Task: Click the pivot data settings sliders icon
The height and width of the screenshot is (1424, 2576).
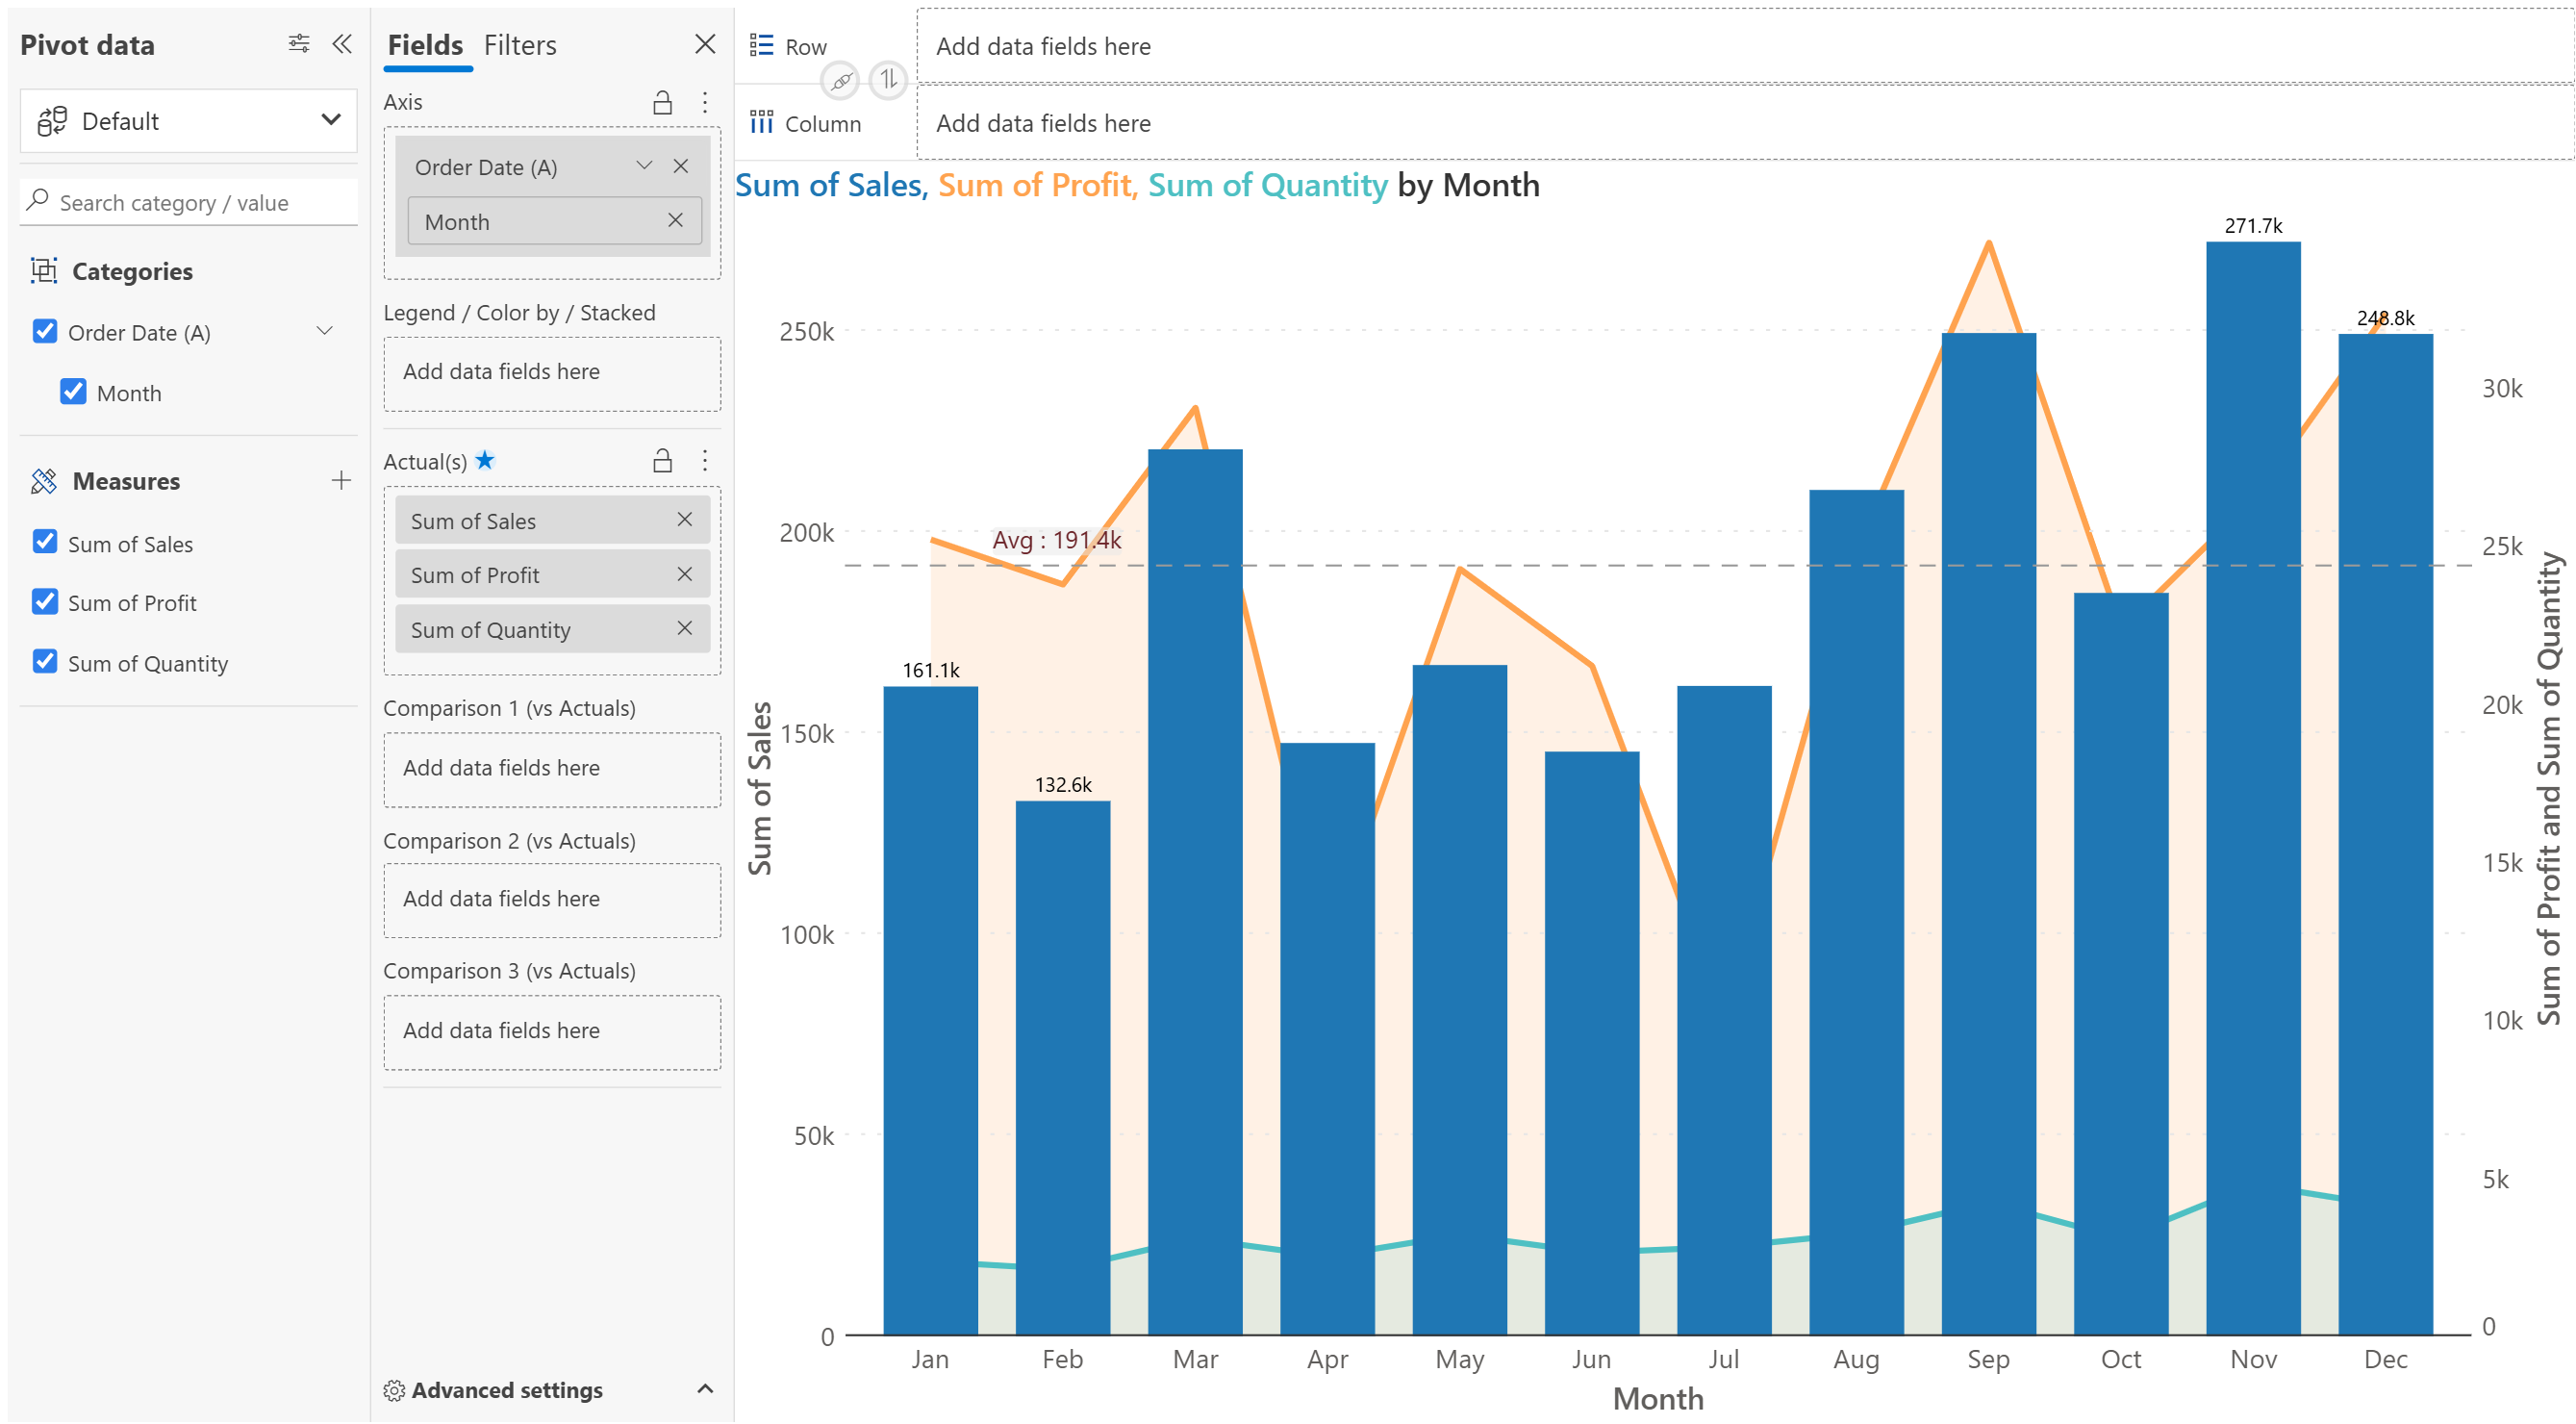Action: tap(298, 44)
